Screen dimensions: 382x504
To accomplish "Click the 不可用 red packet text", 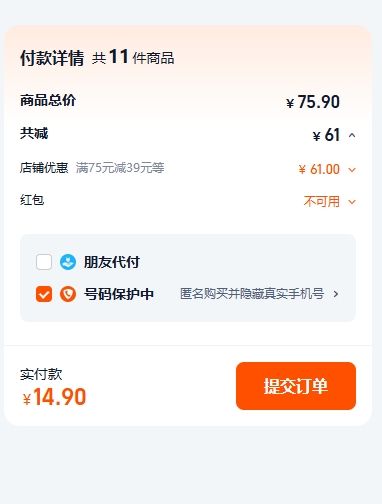I will click(322, 202).
